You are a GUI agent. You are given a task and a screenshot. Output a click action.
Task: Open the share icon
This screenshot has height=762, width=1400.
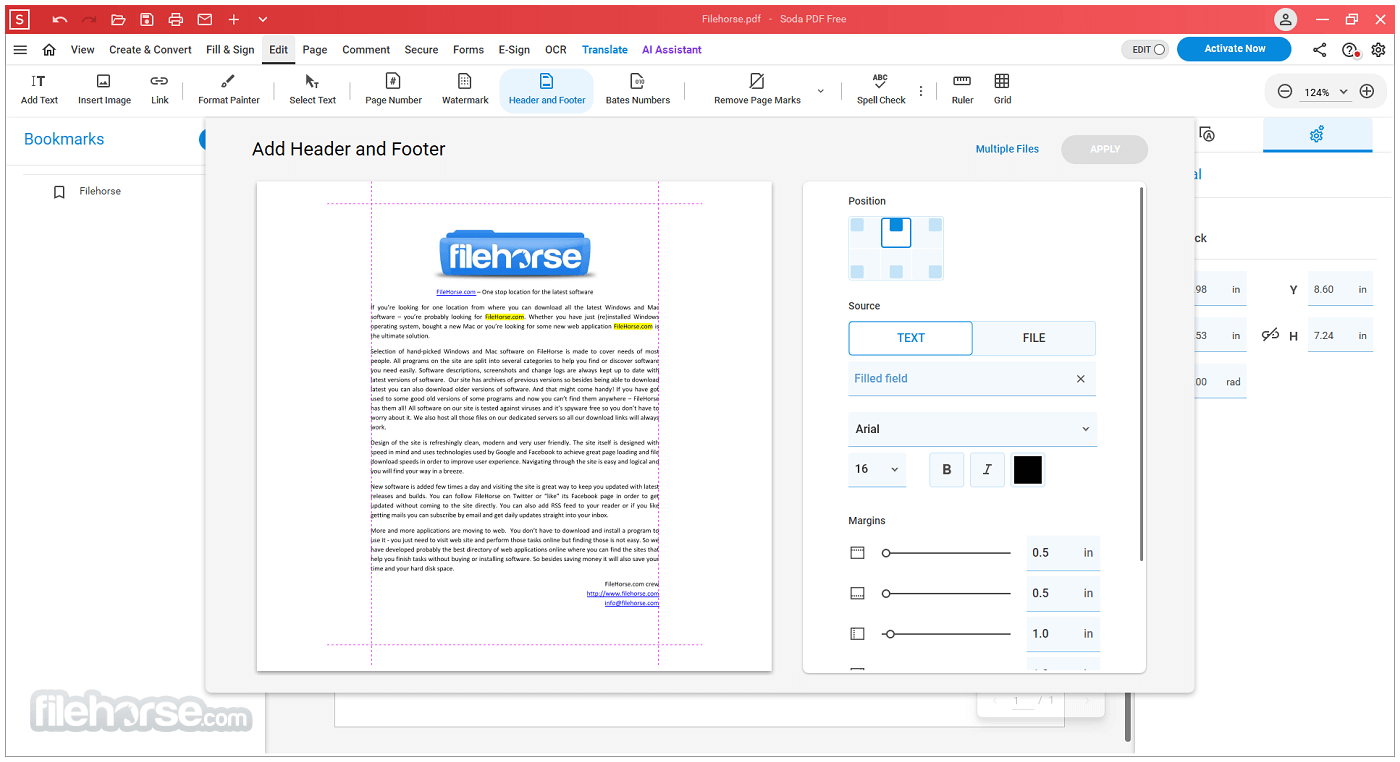click(x=1320, y=50)
